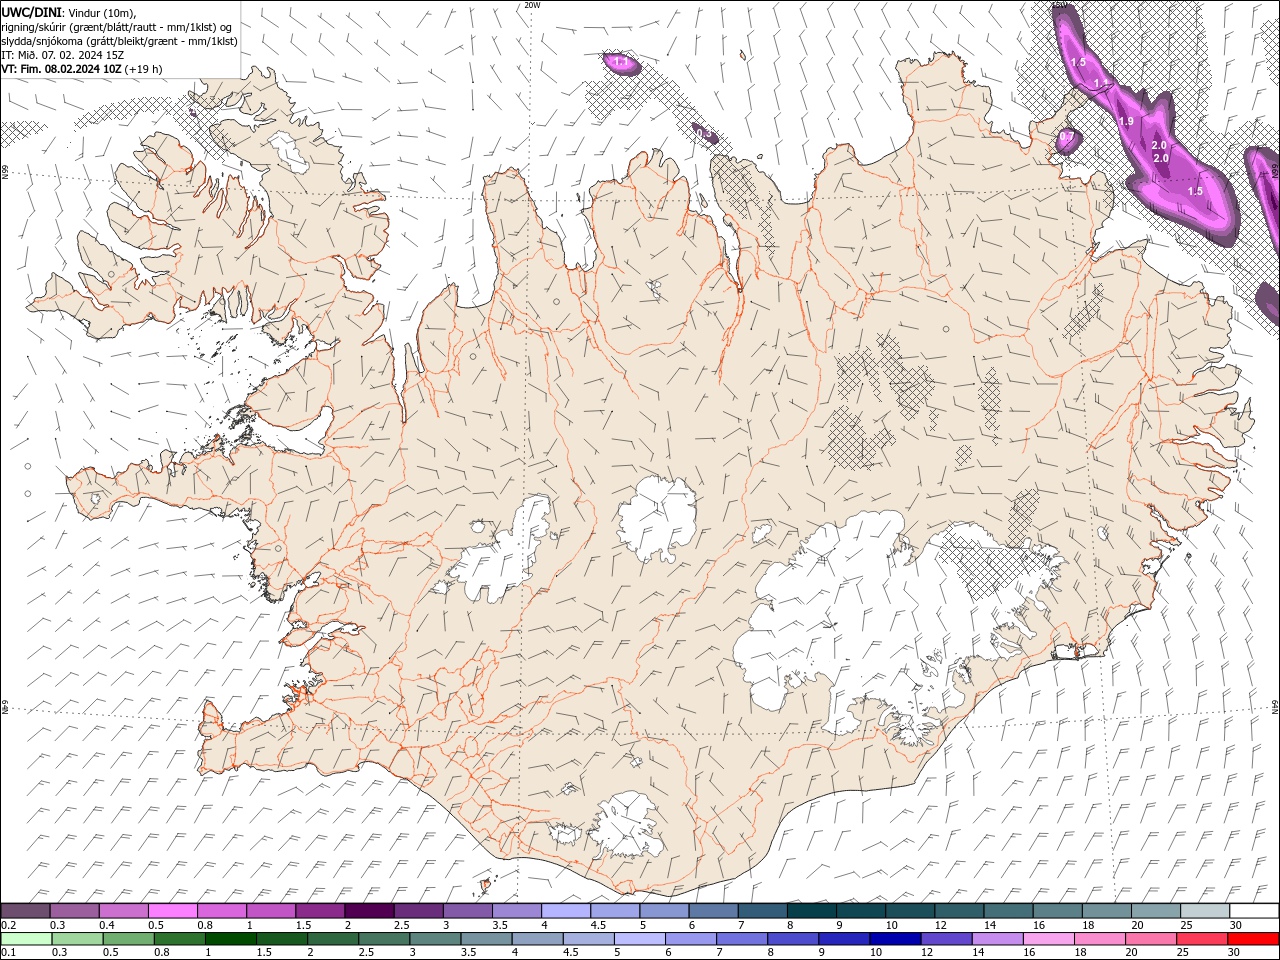The image size is (1280, 960).
Task: Click the medium green 0.5 rain-scale swatch
Action: 128,939
